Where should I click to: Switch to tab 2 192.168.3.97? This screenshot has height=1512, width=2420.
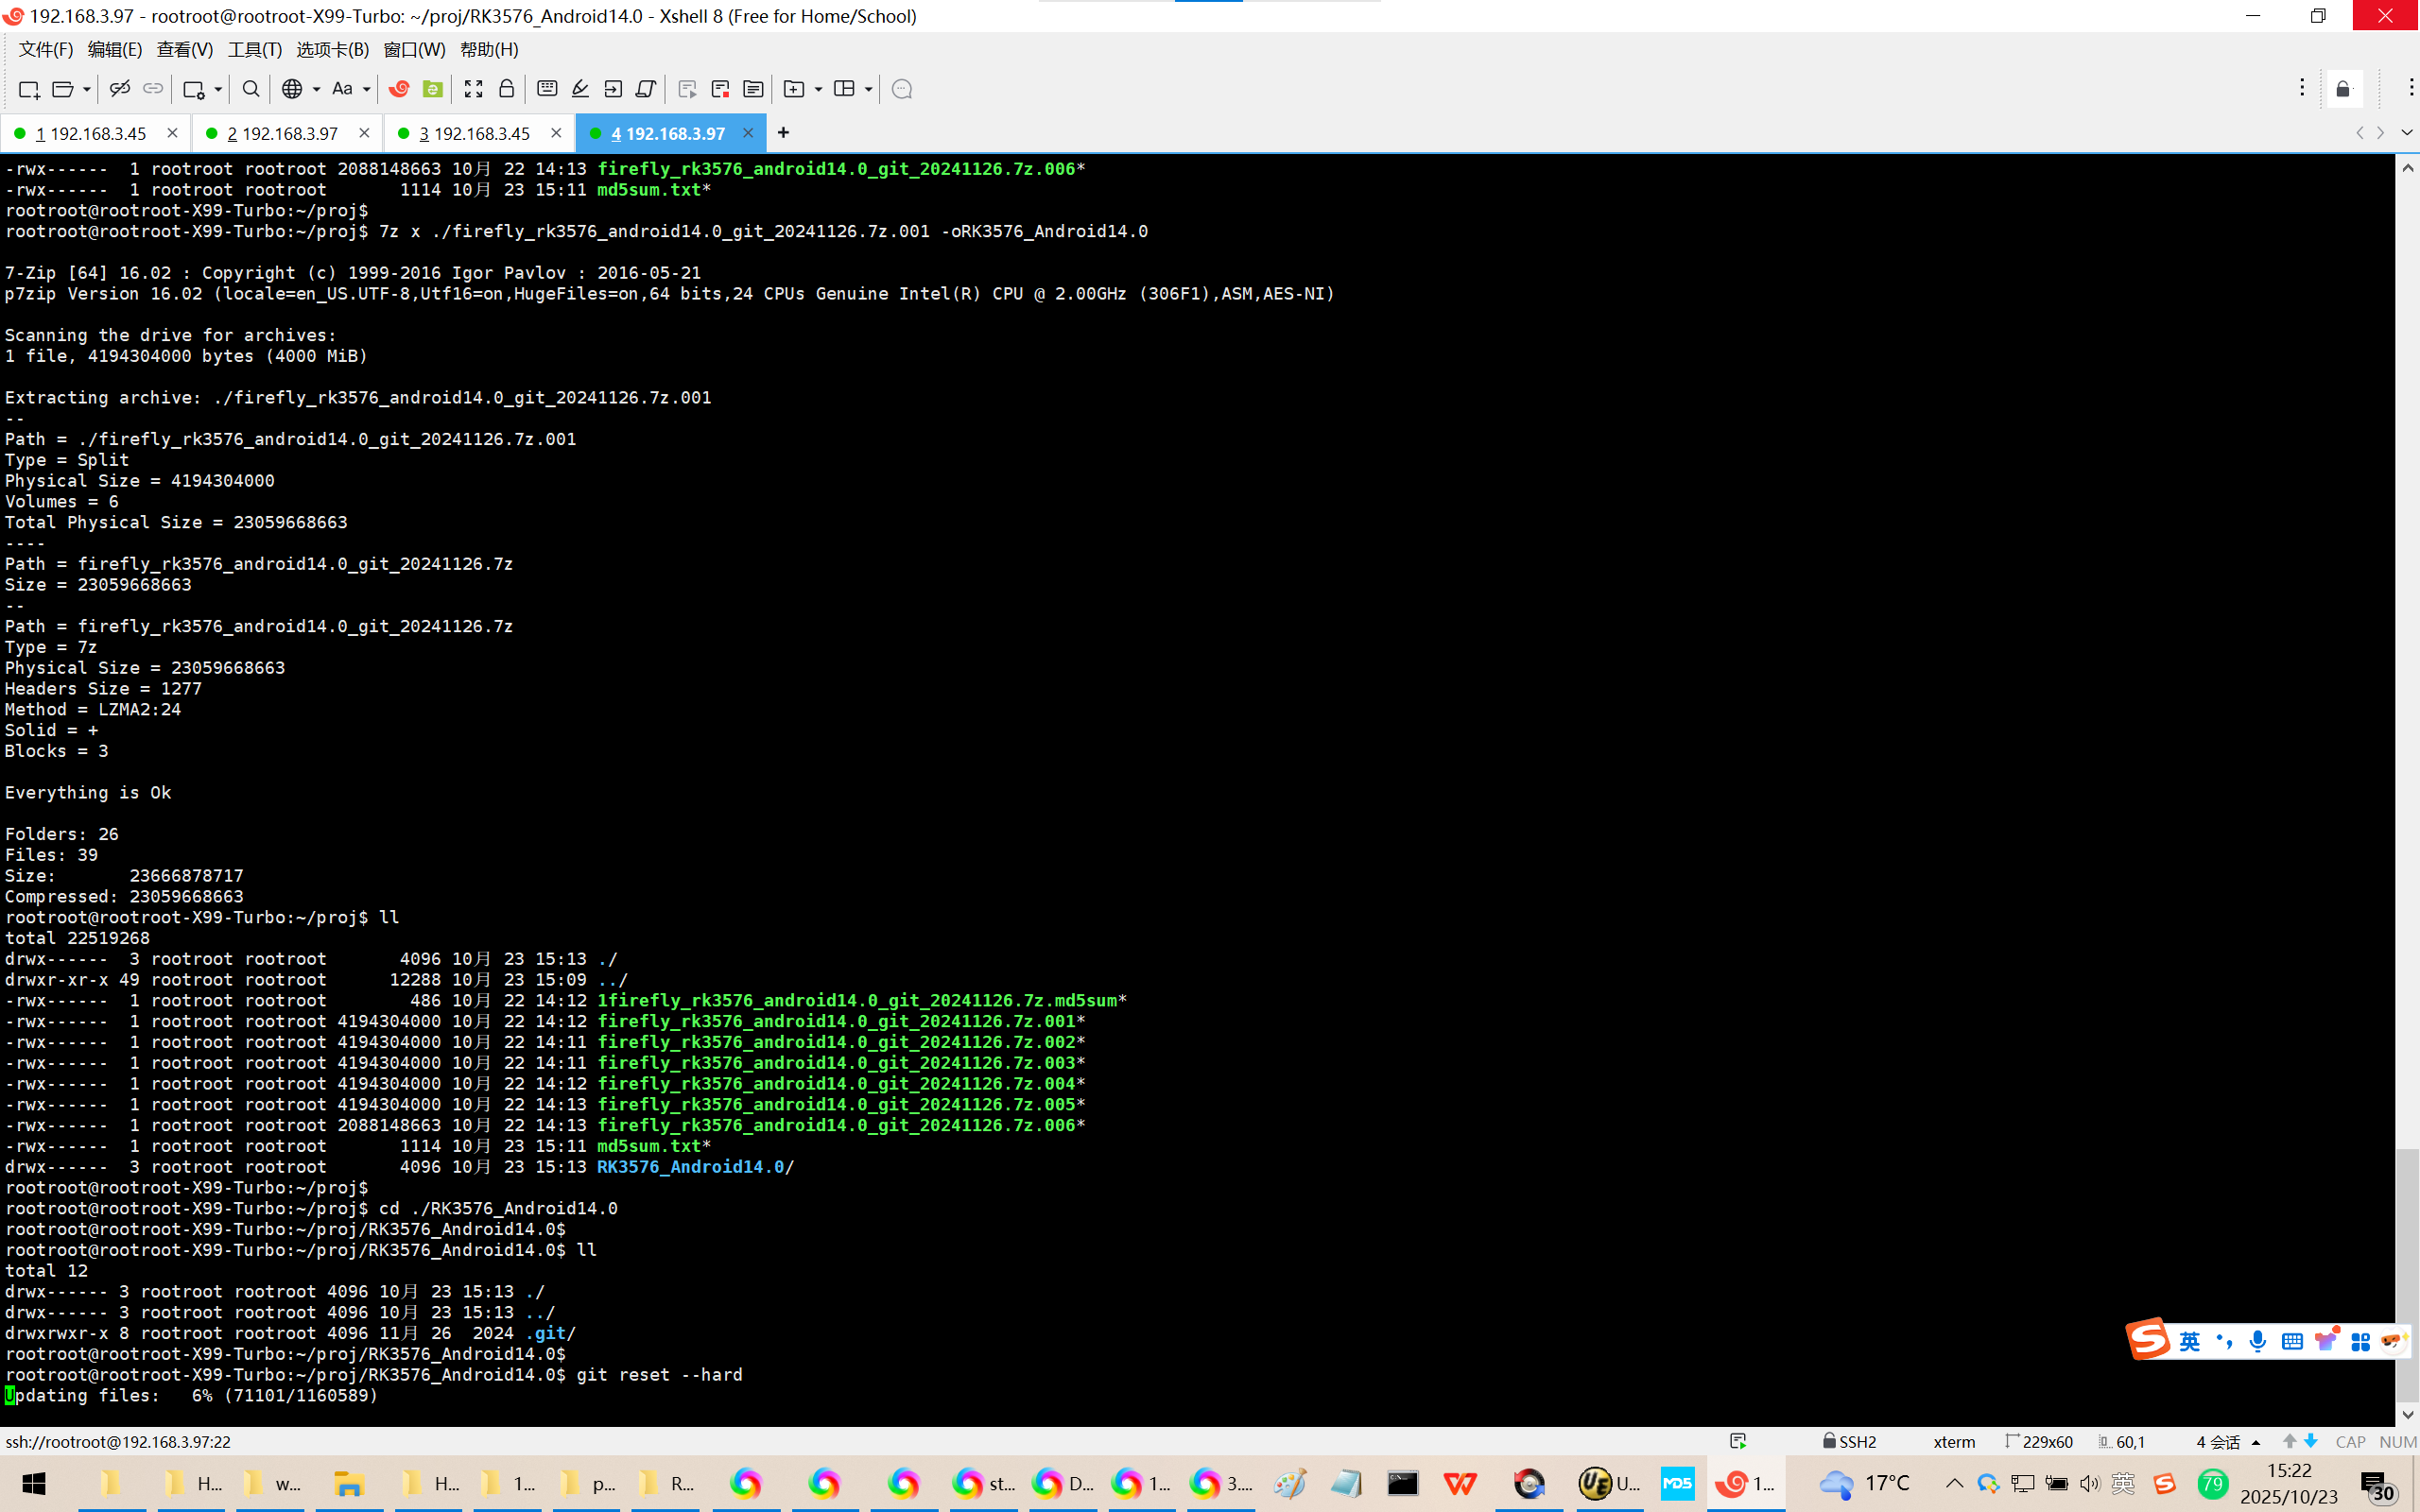coord(283,133)
